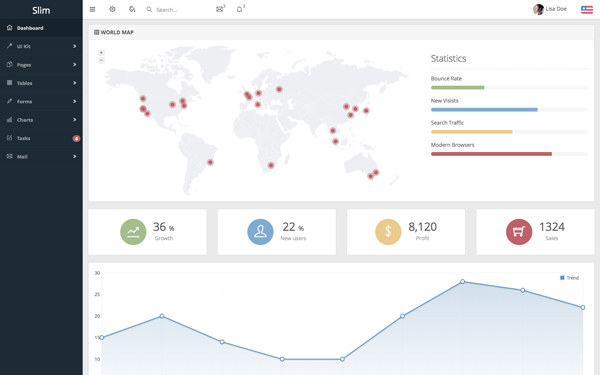The image size is (600, 375).
Task: Click the World Map panel grid icon
Action: [96, 33]
